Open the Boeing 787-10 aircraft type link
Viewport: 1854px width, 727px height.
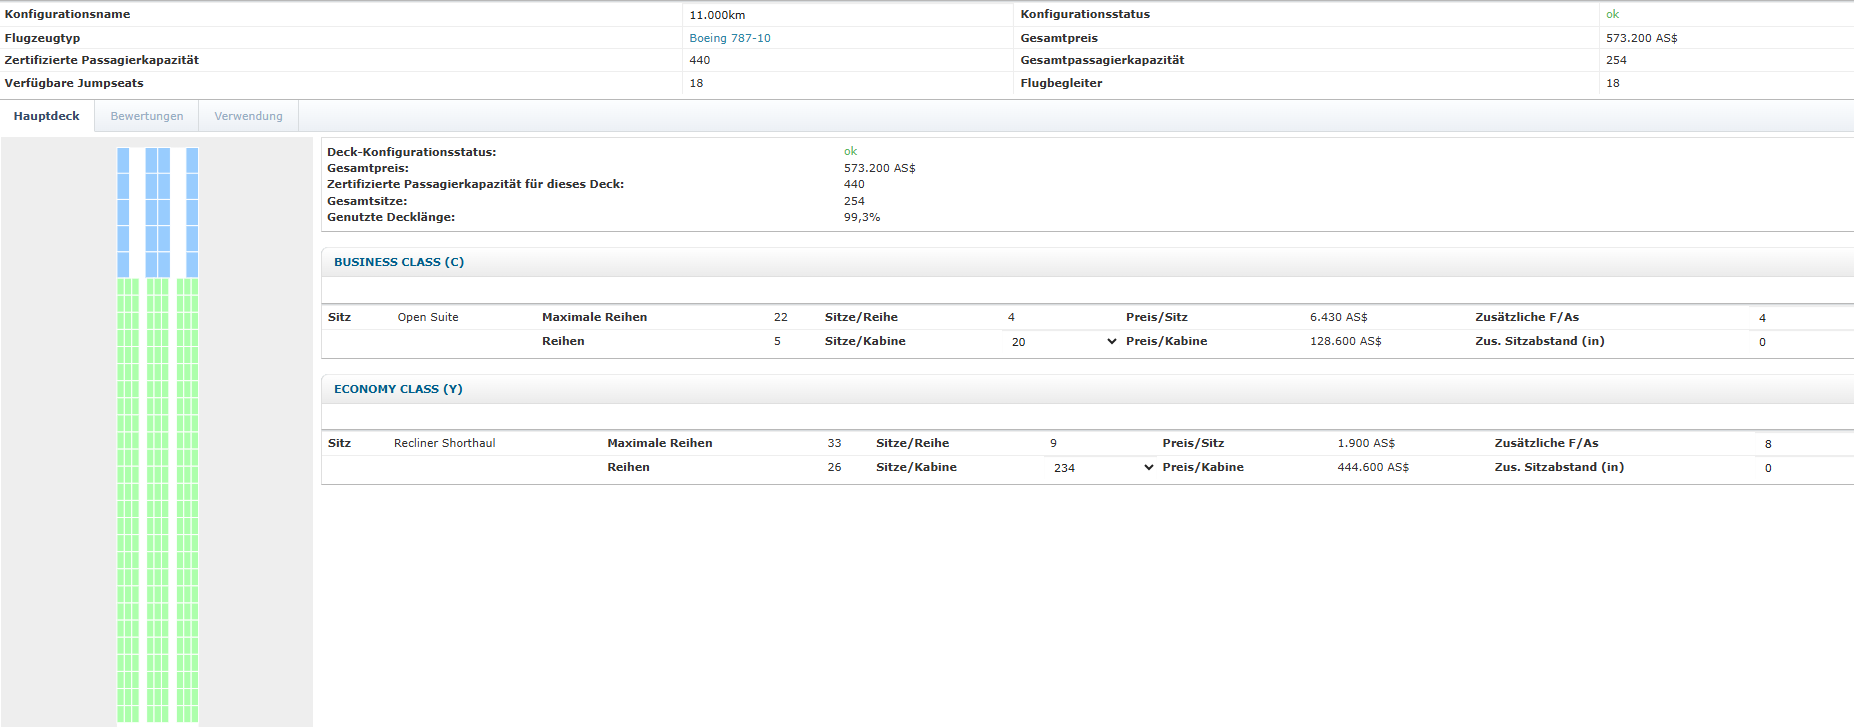coord(729,38)
